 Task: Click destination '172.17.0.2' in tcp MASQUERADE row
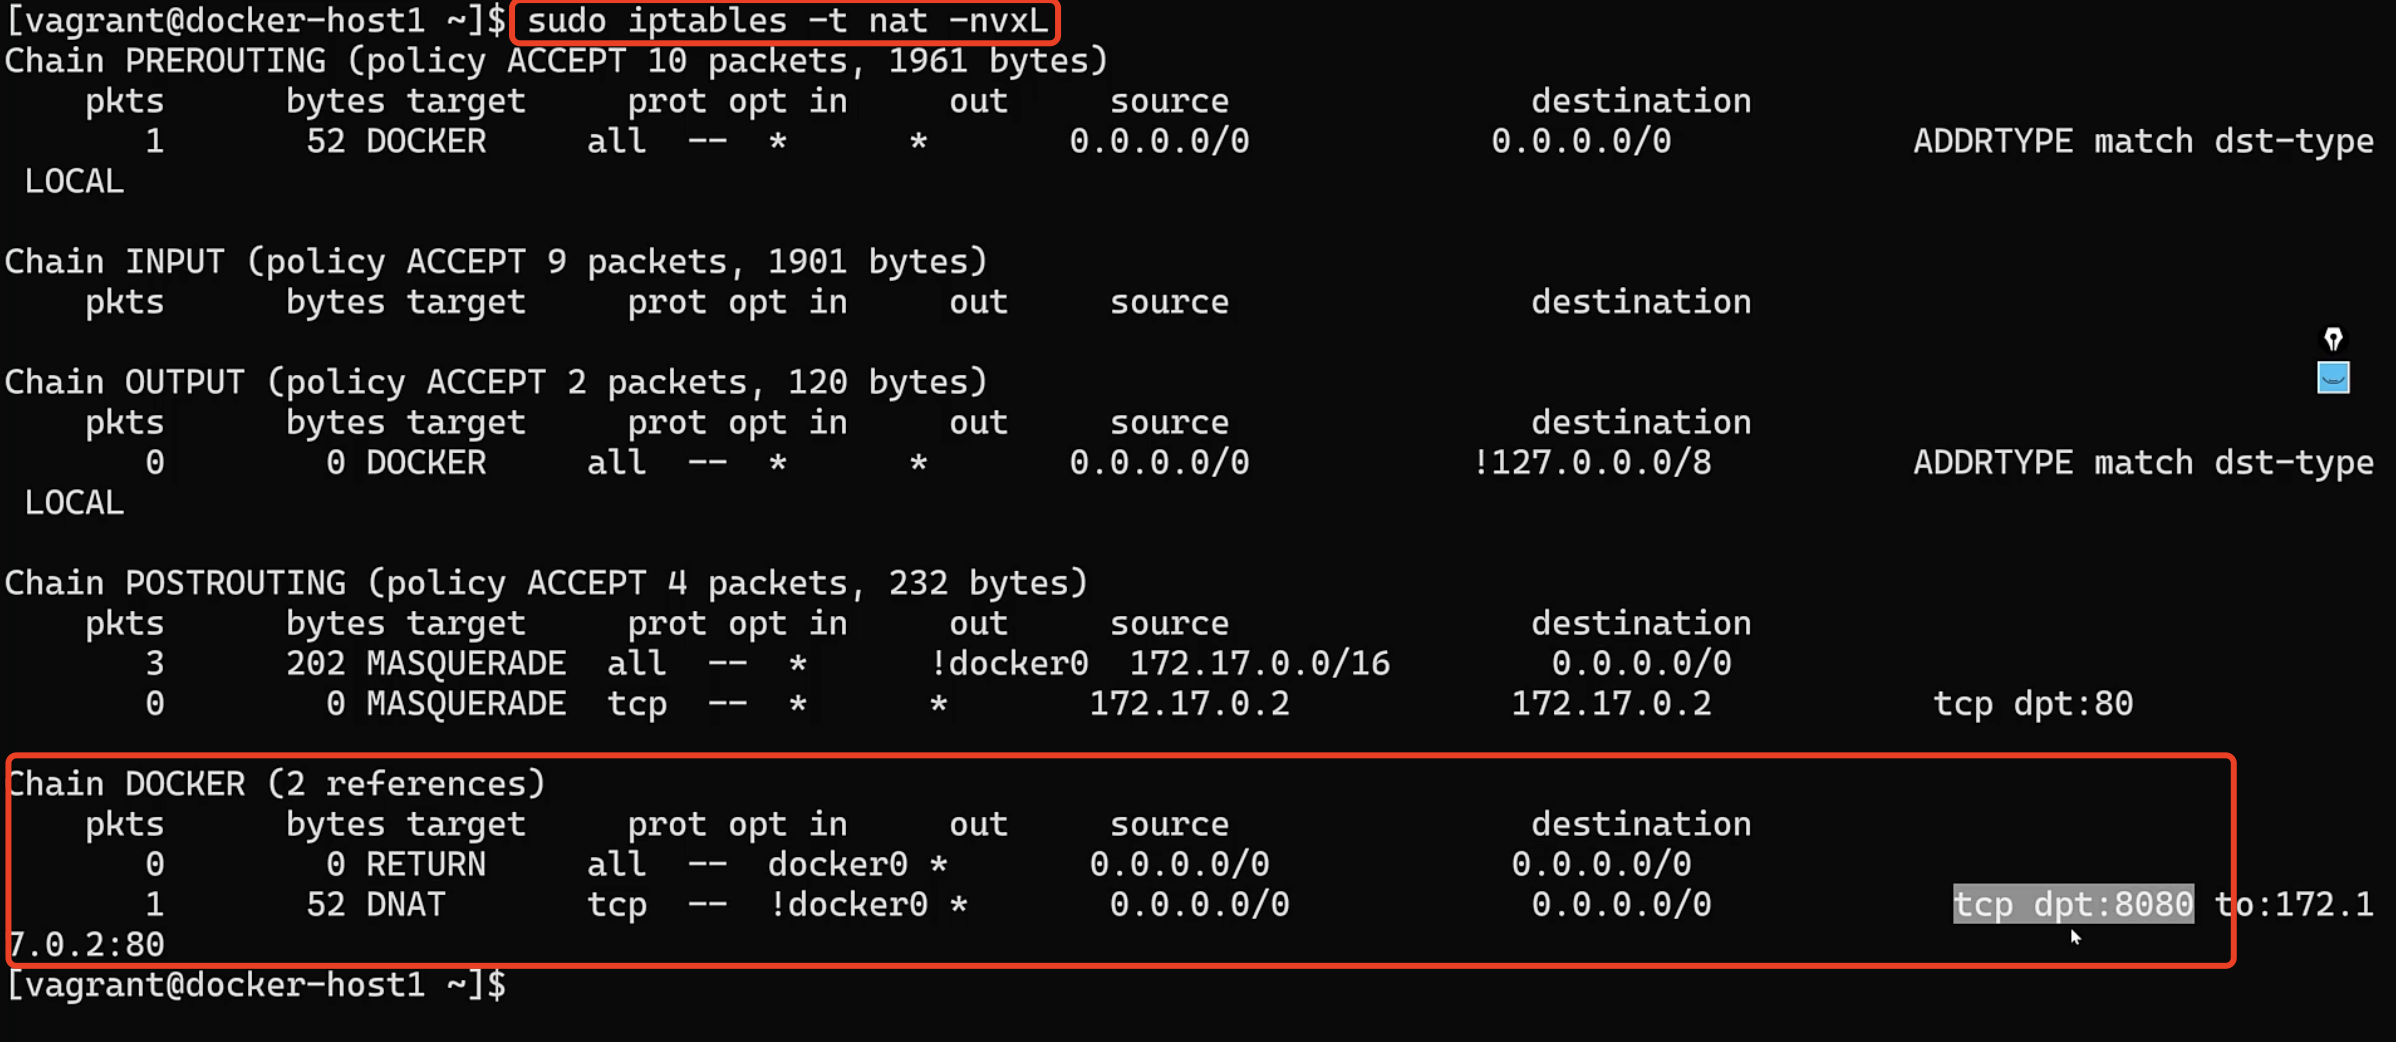click(x=1612, y=704)
